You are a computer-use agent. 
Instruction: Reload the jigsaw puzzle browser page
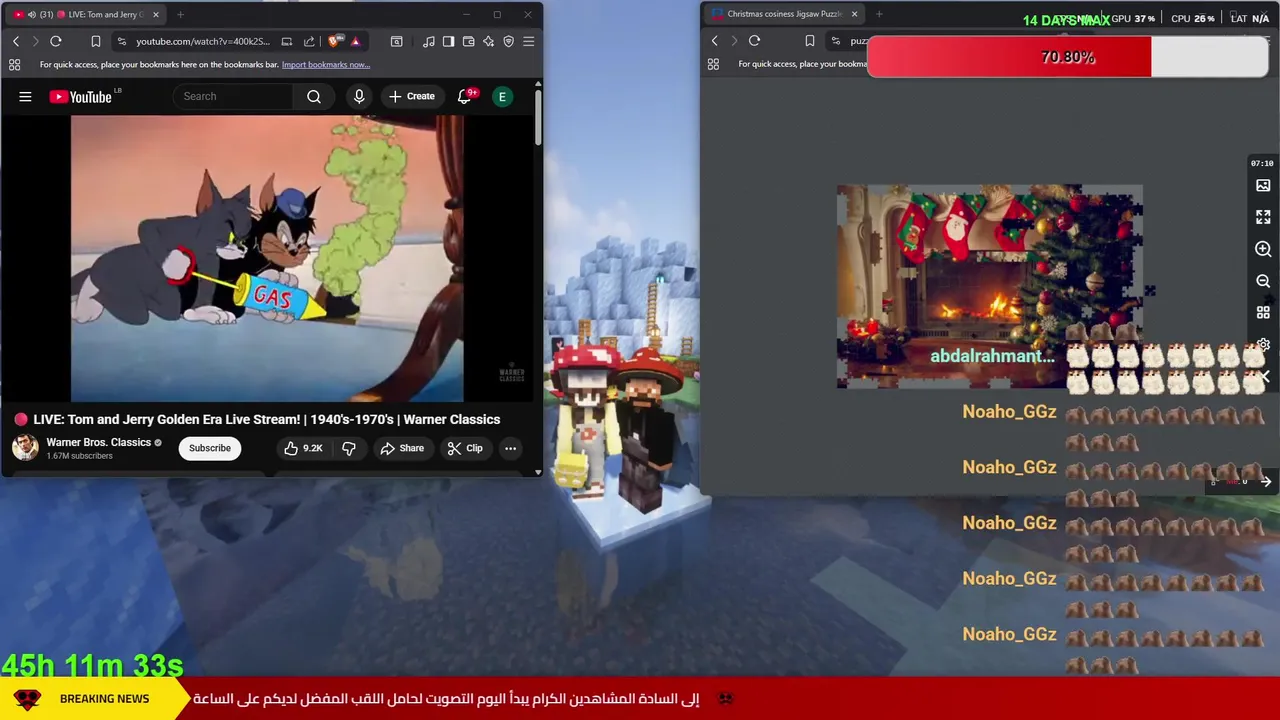[754, 41]
